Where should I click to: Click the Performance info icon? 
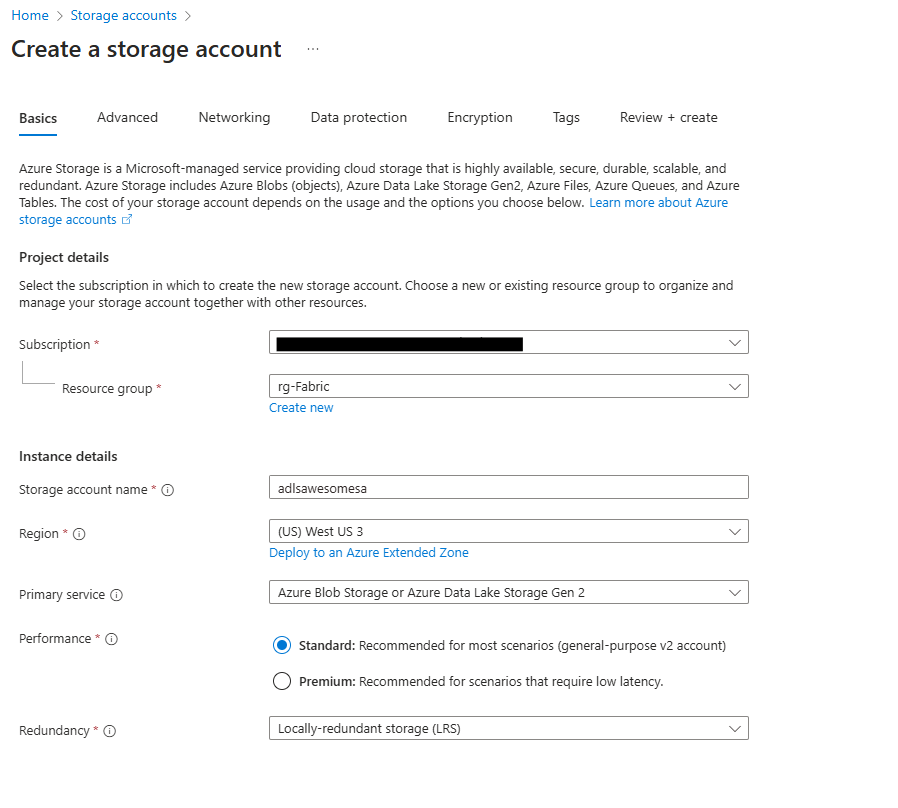coord(112,639)
